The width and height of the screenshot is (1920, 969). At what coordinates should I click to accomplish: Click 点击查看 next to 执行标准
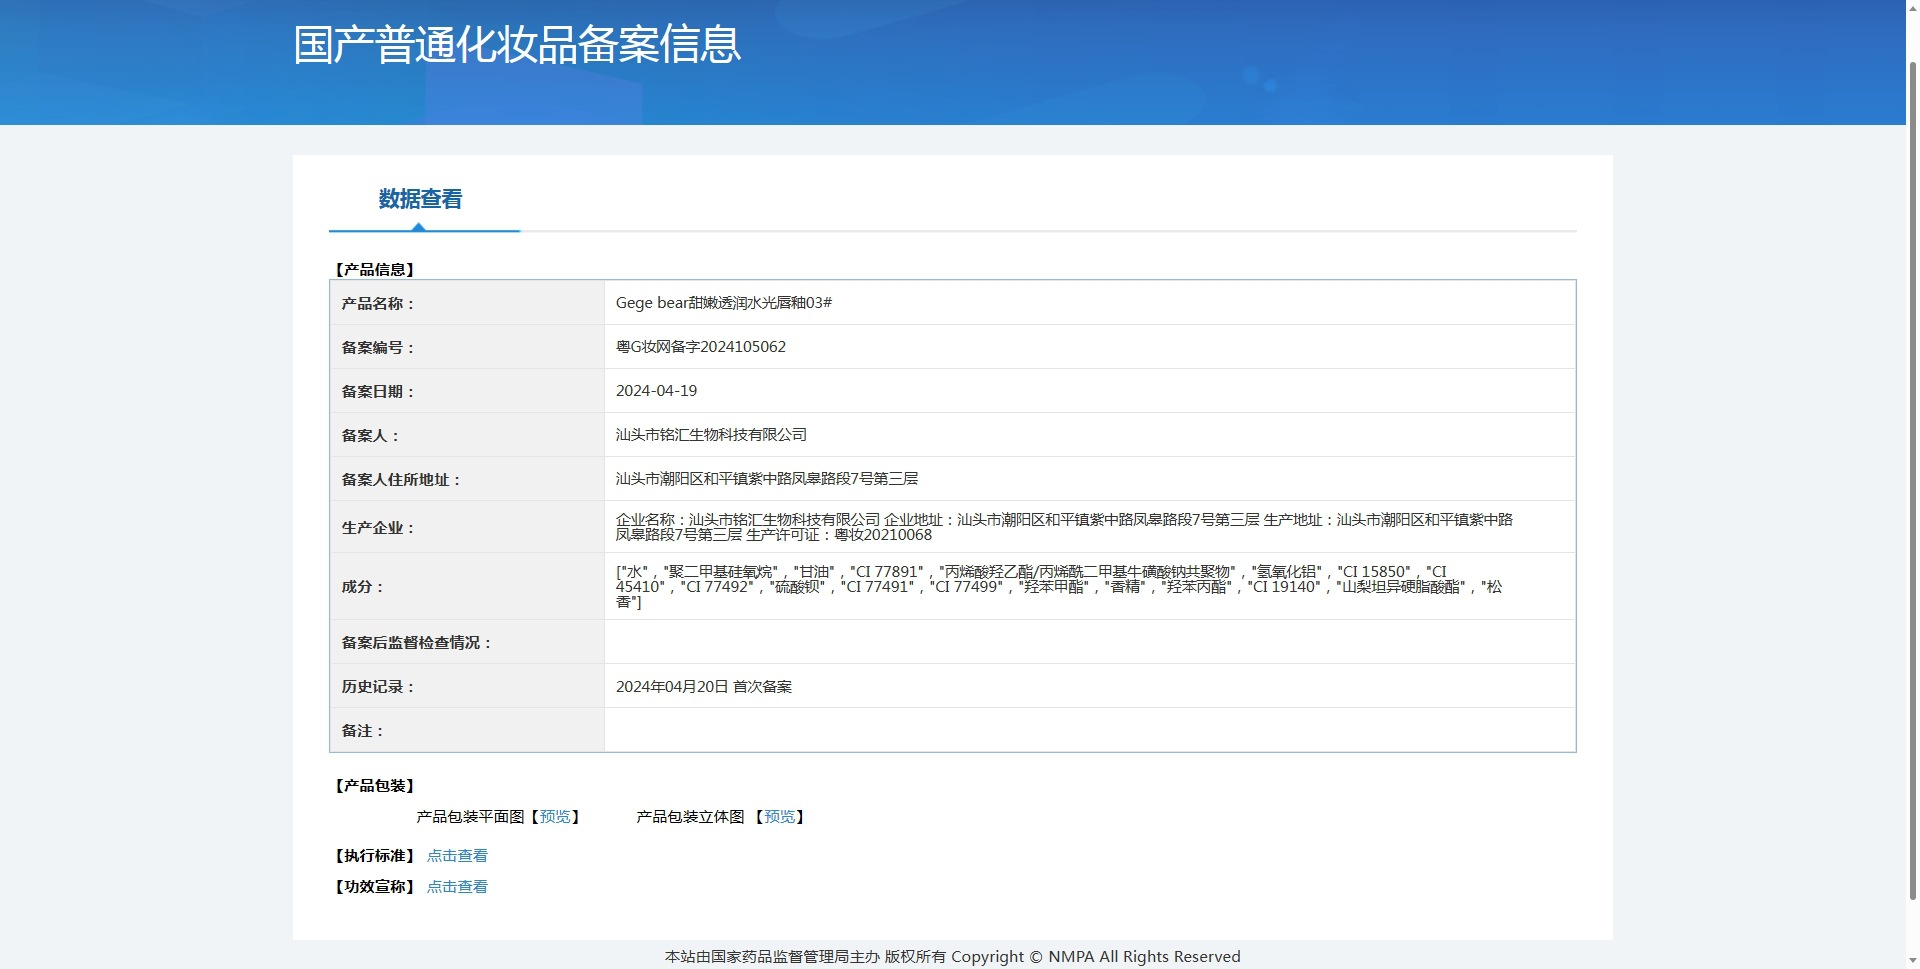[x=457, y=856]
